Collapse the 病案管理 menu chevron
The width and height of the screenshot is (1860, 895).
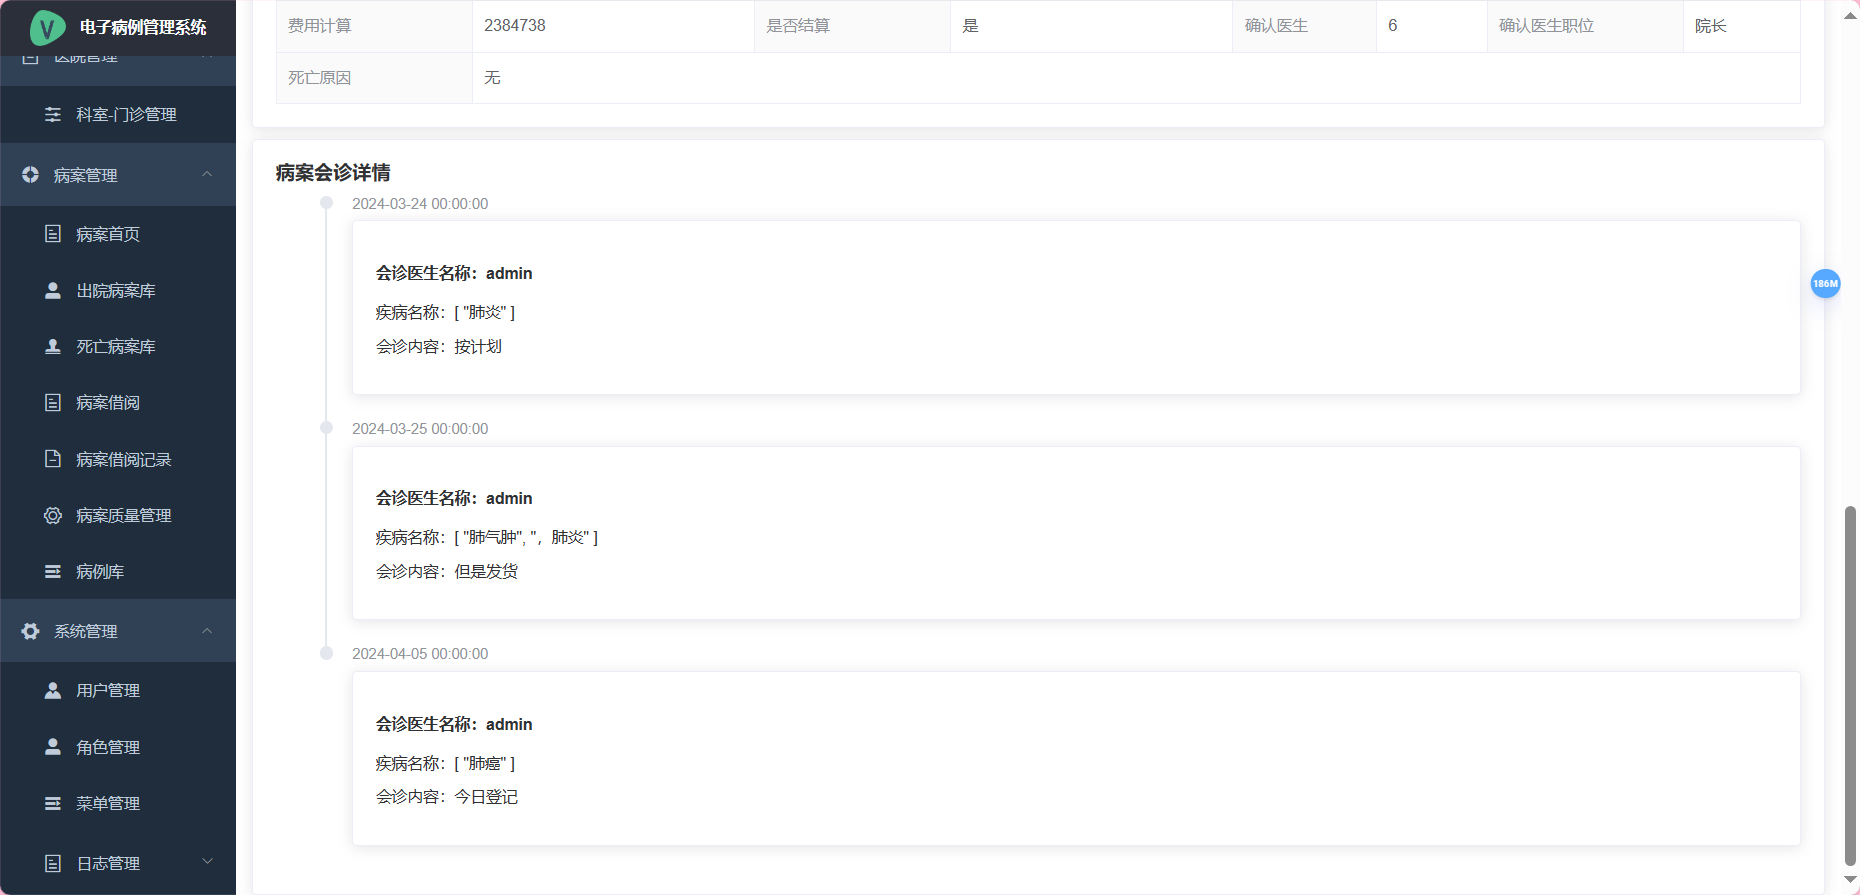207,174
